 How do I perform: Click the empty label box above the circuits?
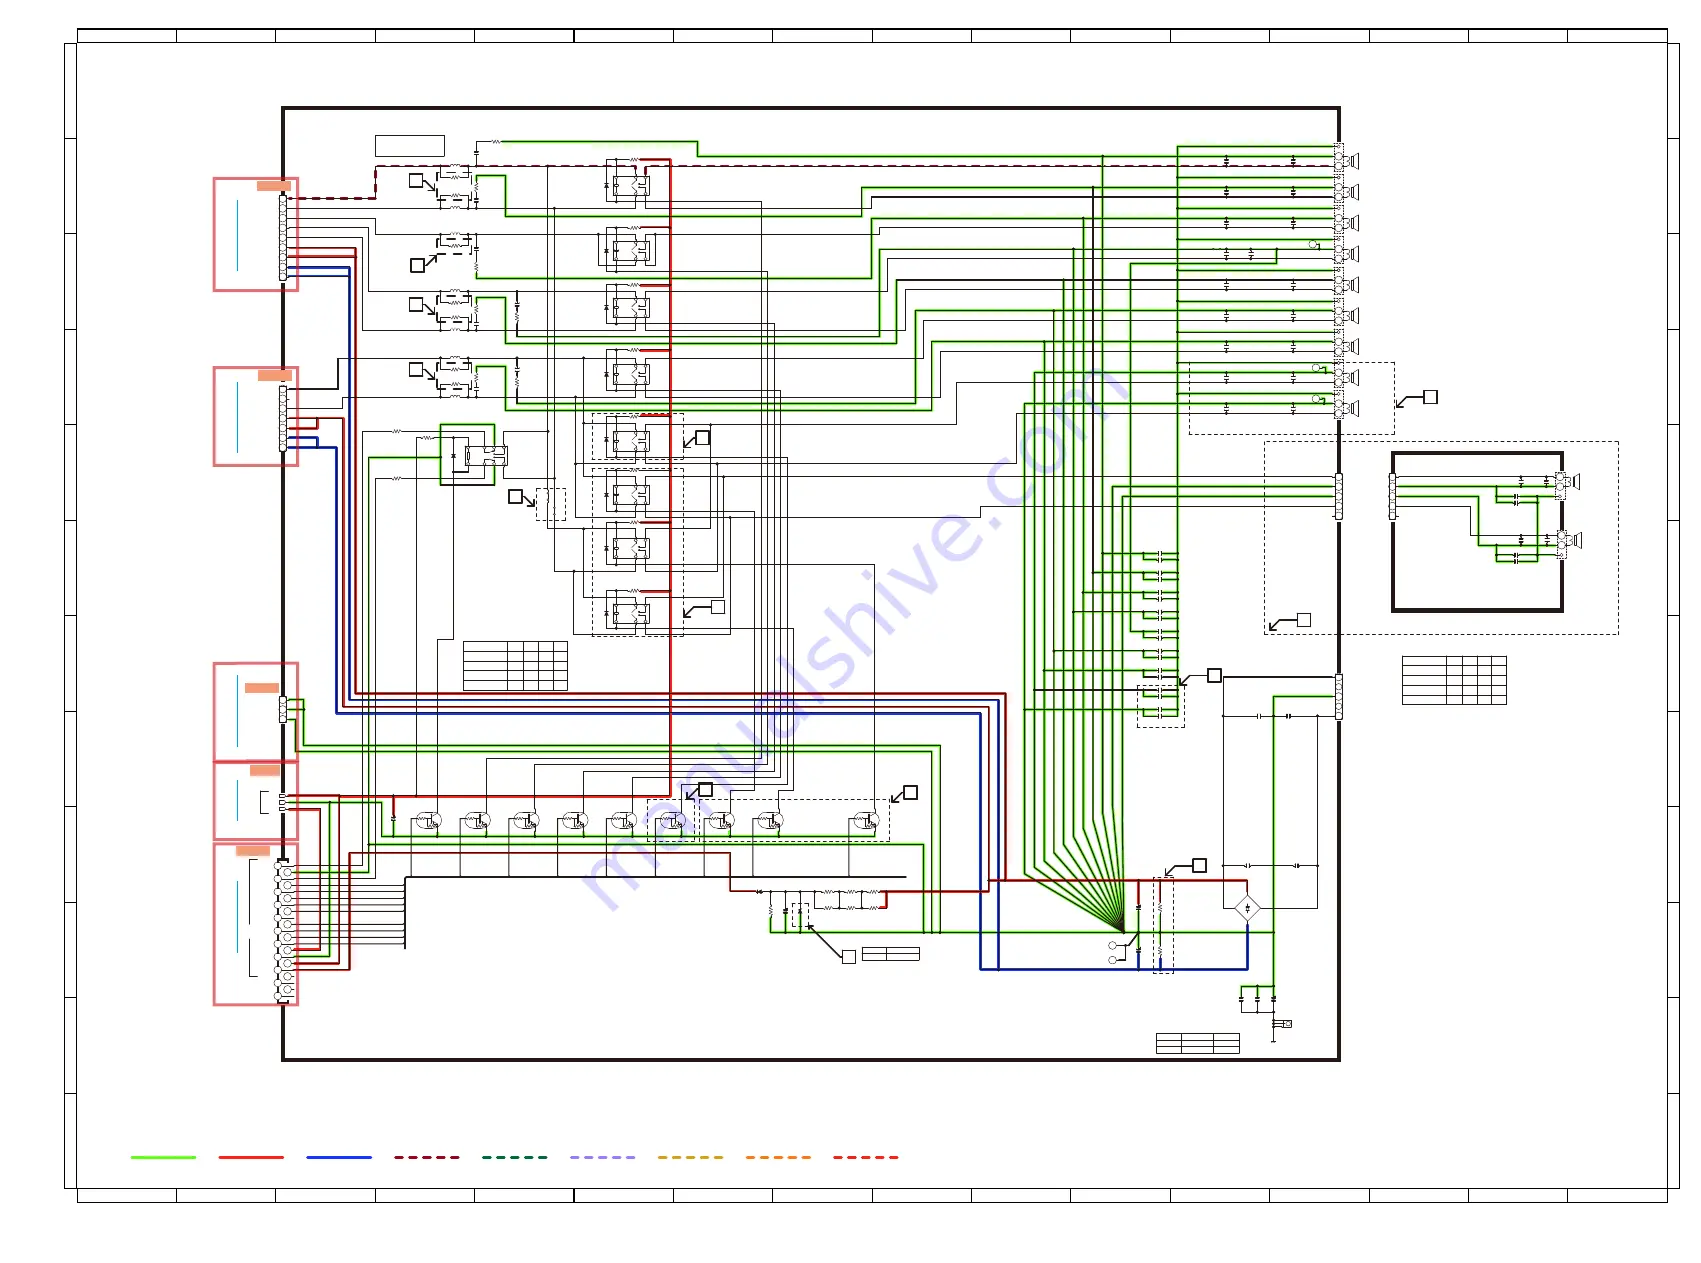pos(410,145)
